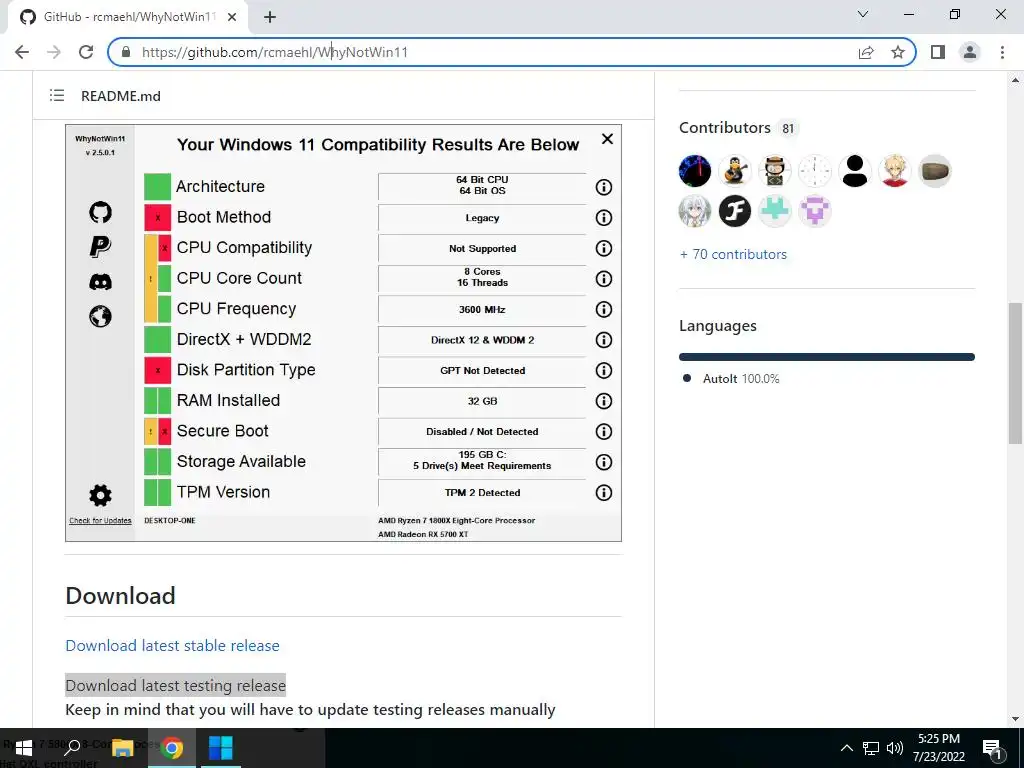Show hidden system tray icons
This screenshot has width=1024, height=768.
point(846,748)
